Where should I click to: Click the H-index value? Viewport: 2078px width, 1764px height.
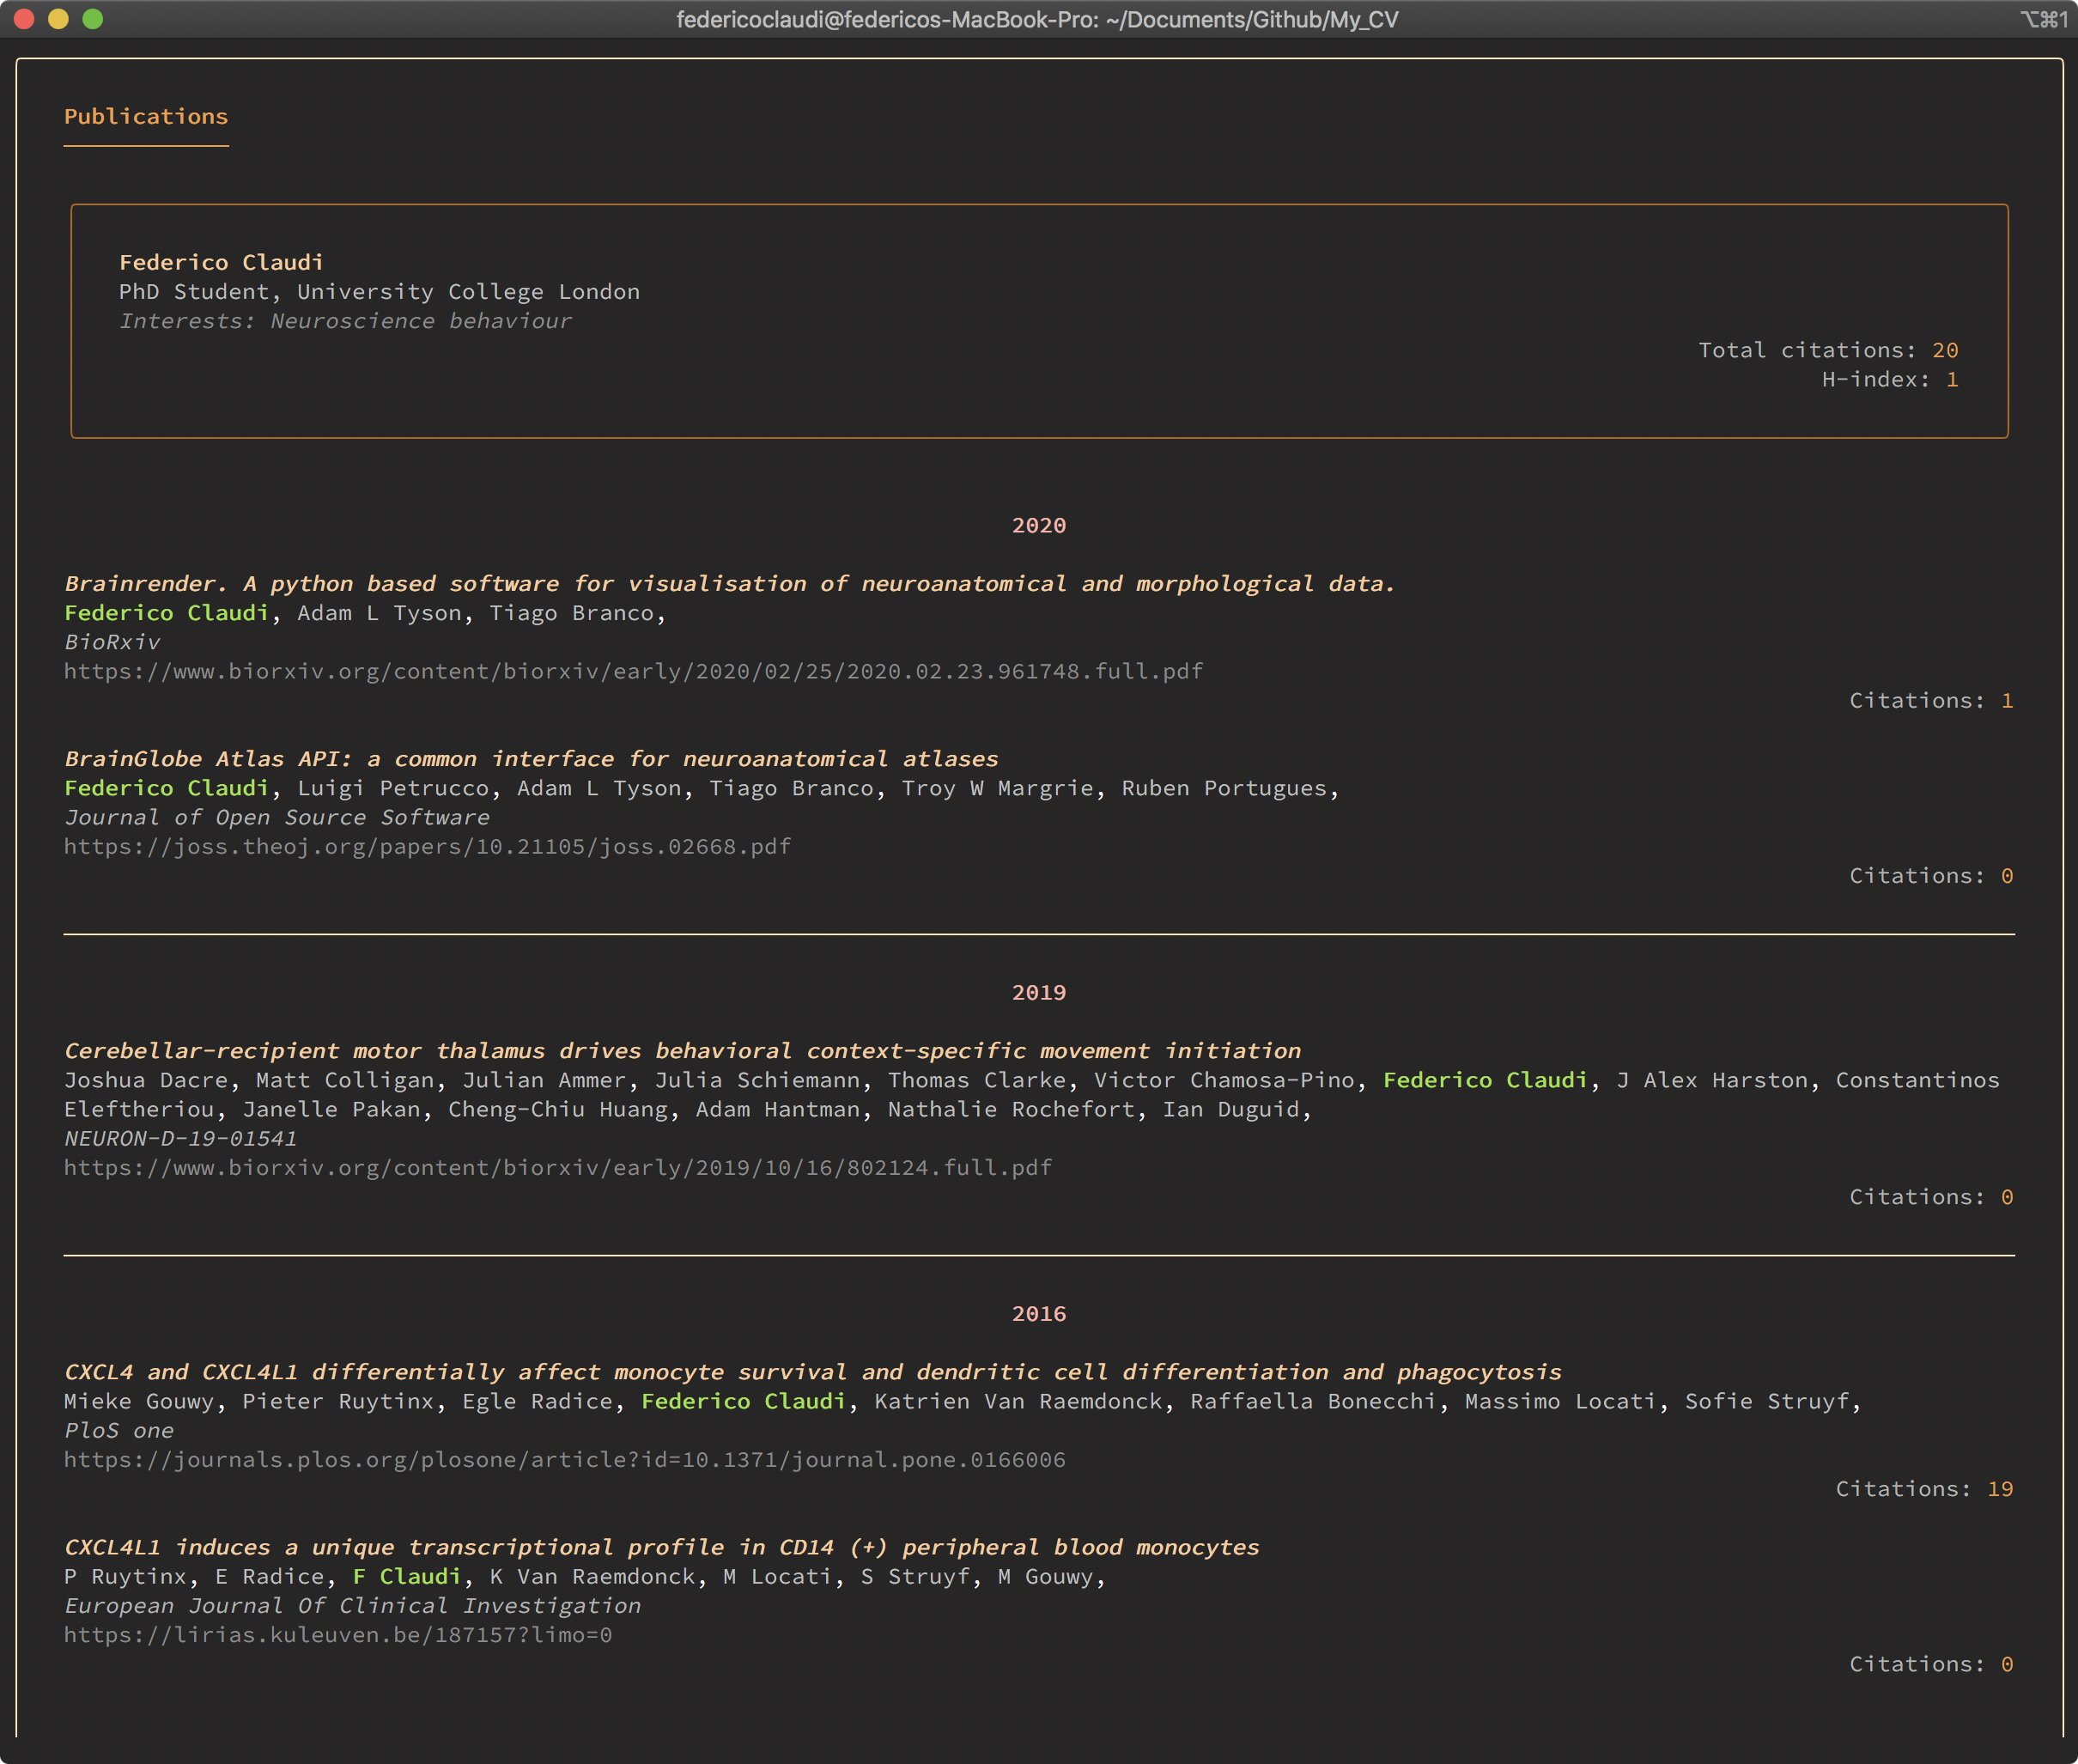coord(1951,379)
